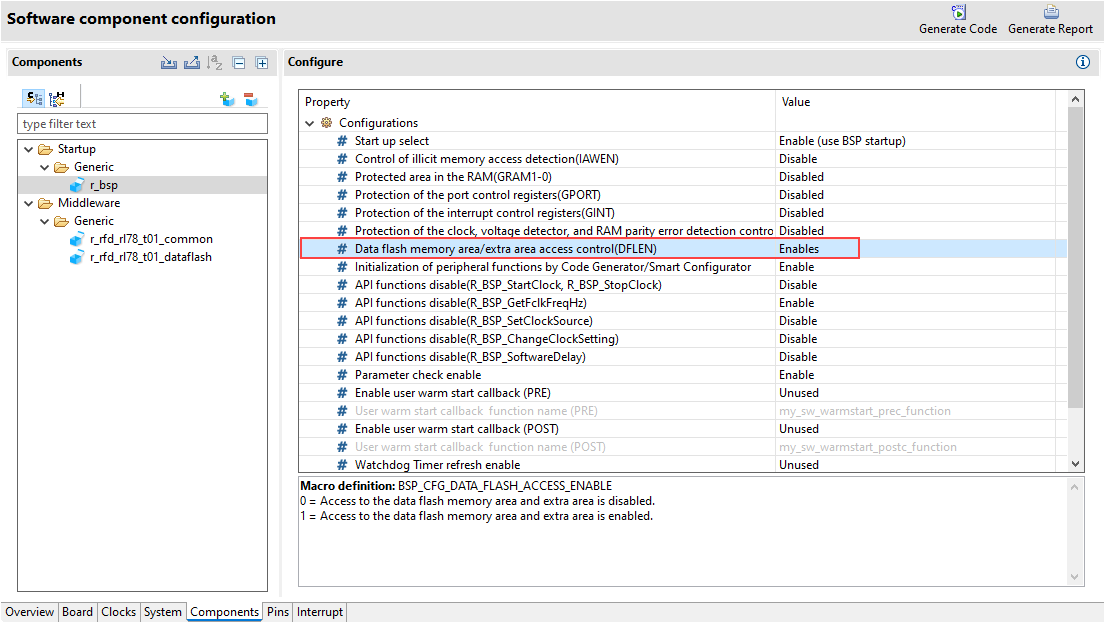The image size is (1104, 624).
Task: Click the Generate Report label
Action: point(1050,29)
